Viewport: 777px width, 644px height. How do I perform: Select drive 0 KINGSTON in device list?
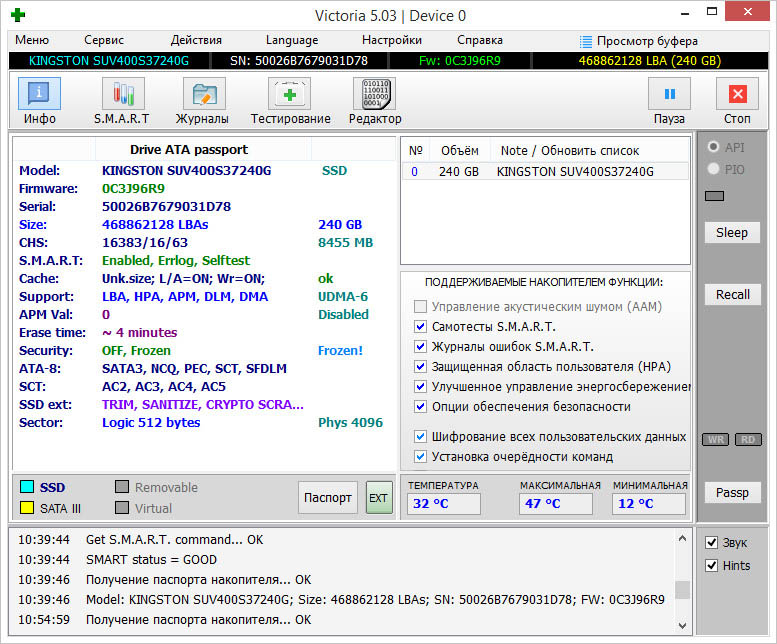pyautogui.click(x=545, y=171)
